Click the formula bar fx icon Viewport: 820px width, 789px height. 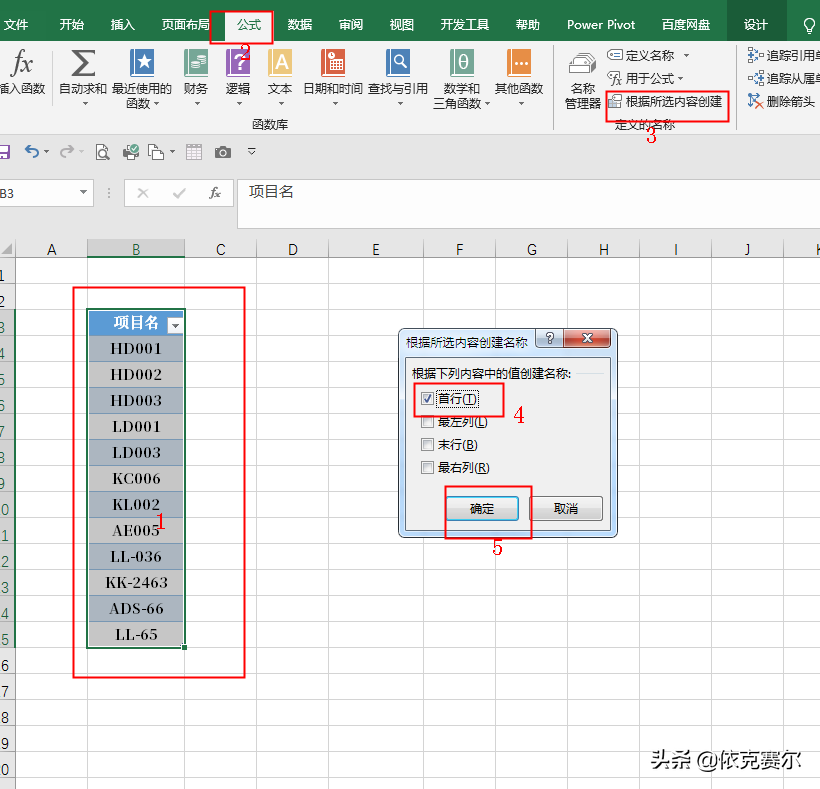(x=215, y=193)
